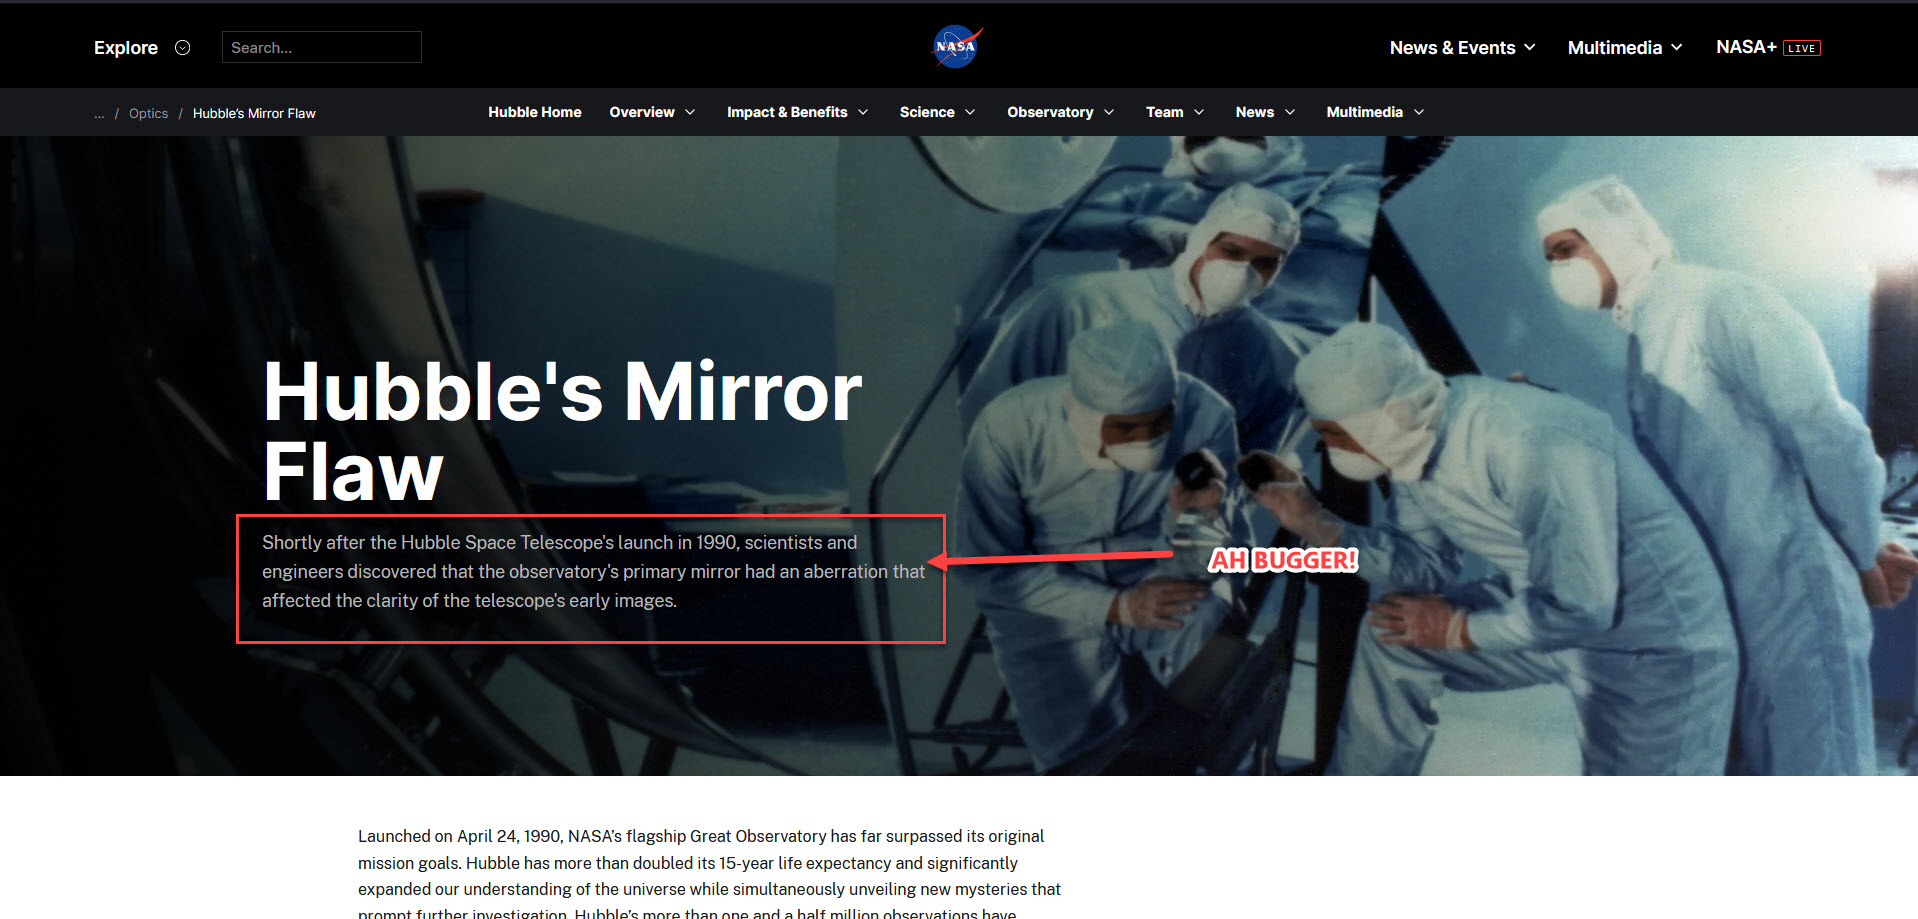Expand the top bar Multimedia dropdown
1918x919 pixels.
point(1625,48)
